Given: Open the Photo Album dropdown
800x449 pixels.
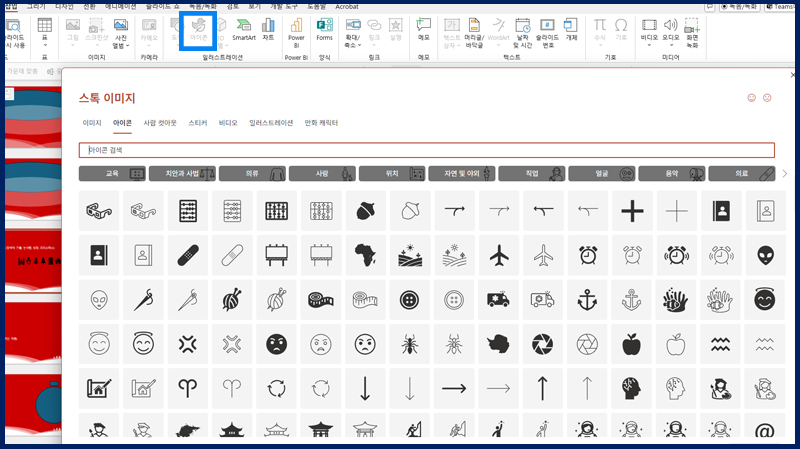Looking at the screenshot, I should tap(121, 33).
